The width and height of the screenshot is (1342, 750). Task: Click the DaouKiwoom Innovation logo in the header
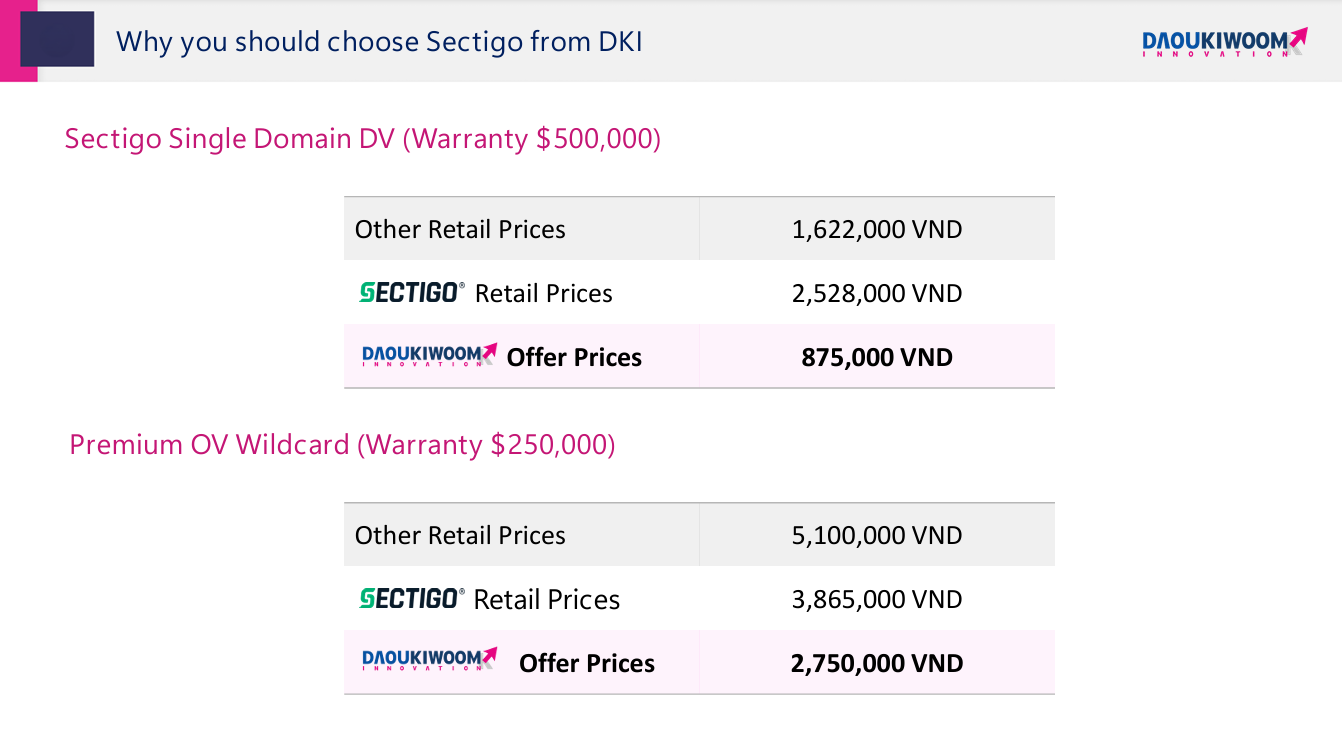1223,42
